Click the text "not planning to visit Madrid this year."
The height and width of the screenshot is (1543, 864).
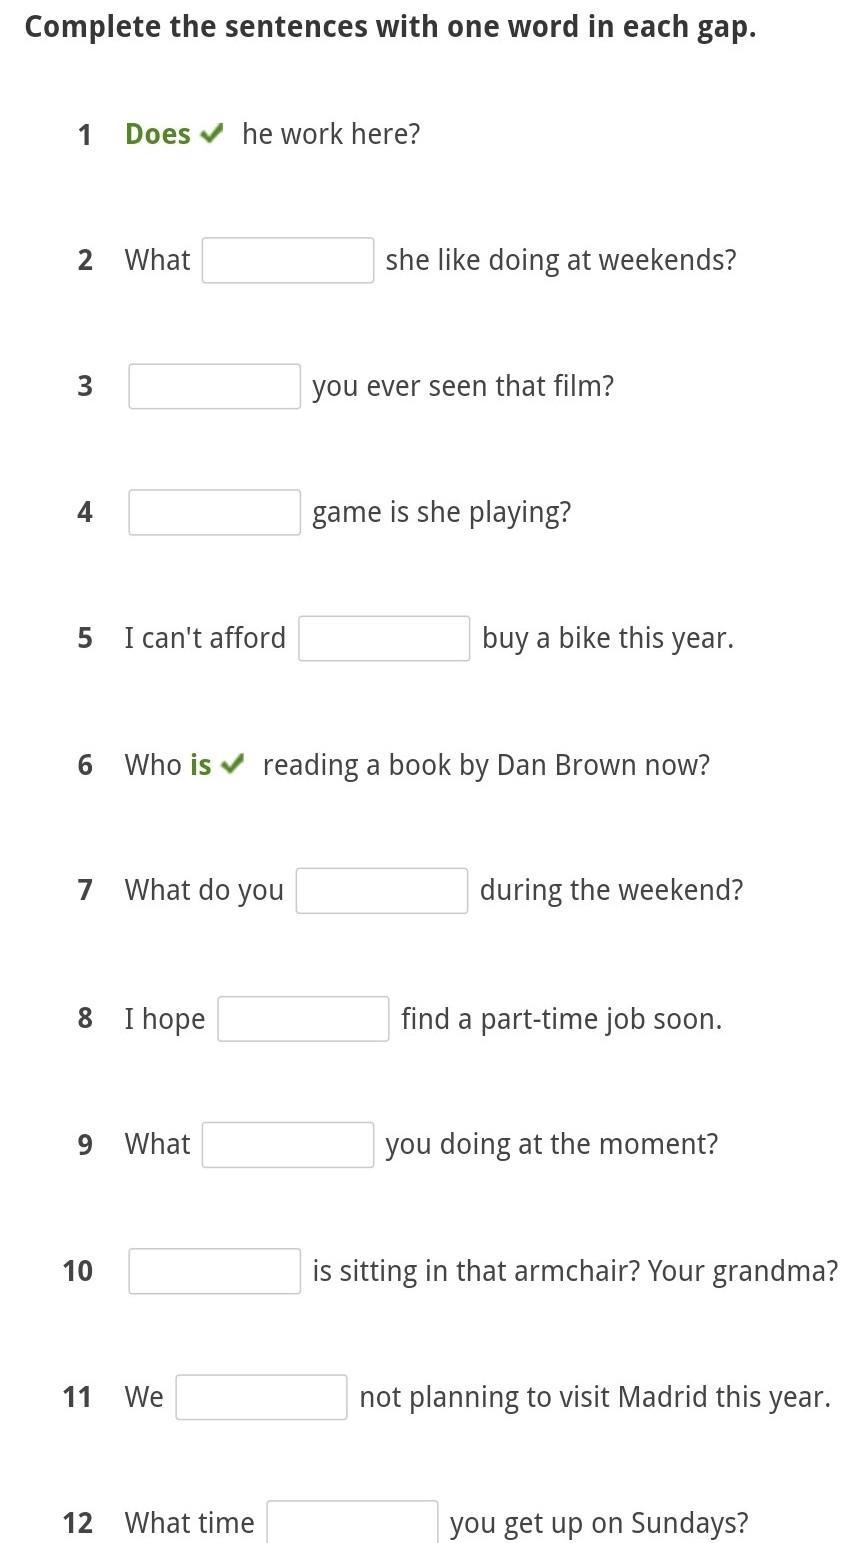(x=595, y=1397)
